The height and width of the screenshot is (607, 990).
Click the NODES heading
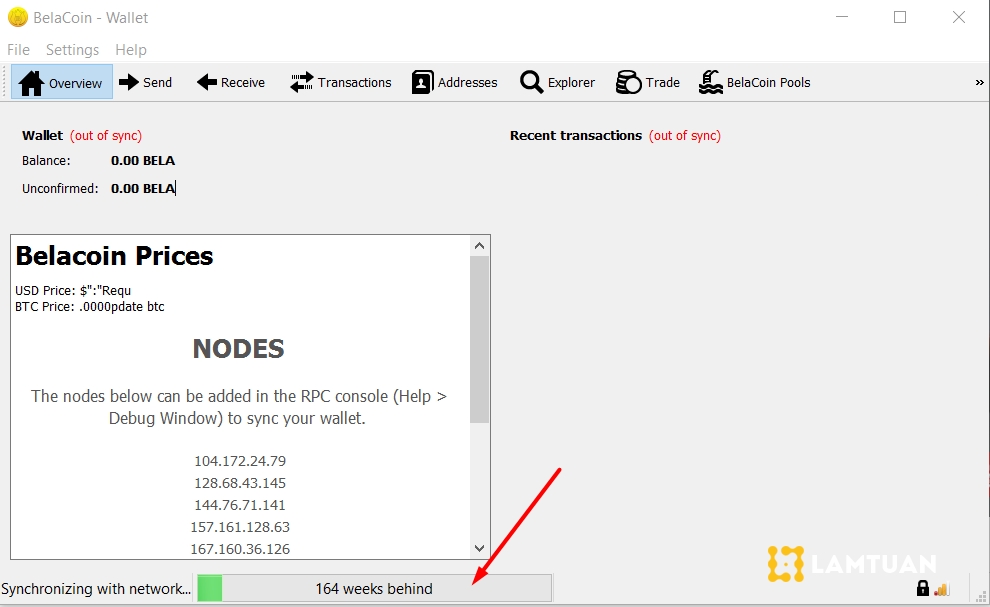click(x=239, y=349)
